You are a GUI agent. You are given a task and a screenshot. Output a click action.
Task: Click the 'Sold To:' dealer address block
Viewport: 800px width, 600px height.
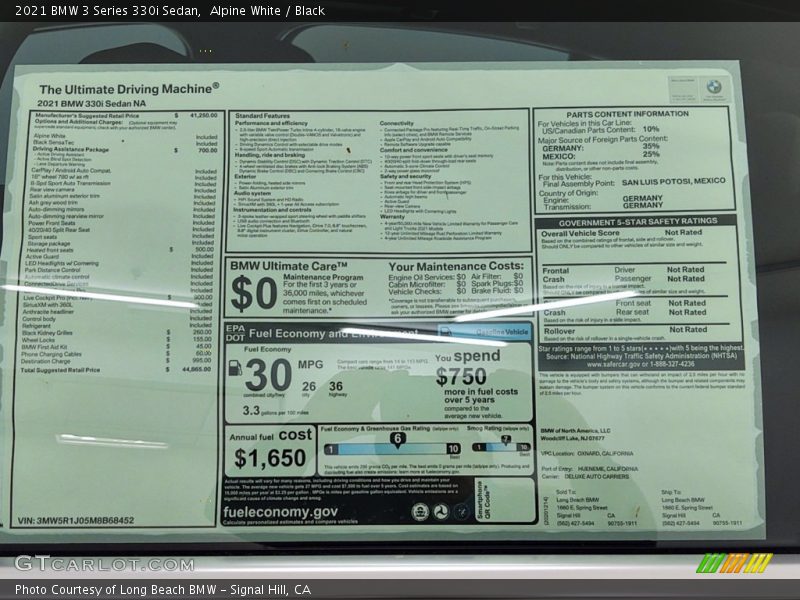[595, 508]
